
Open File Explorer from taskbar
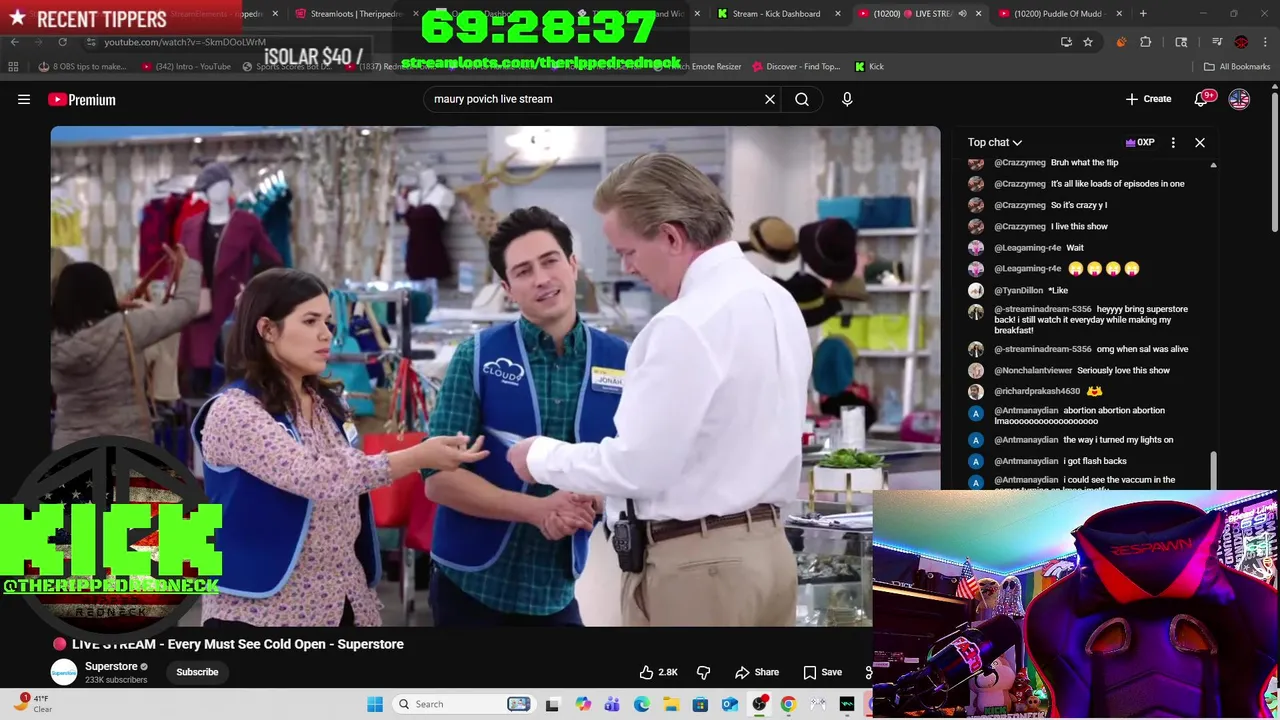point(671,704)
